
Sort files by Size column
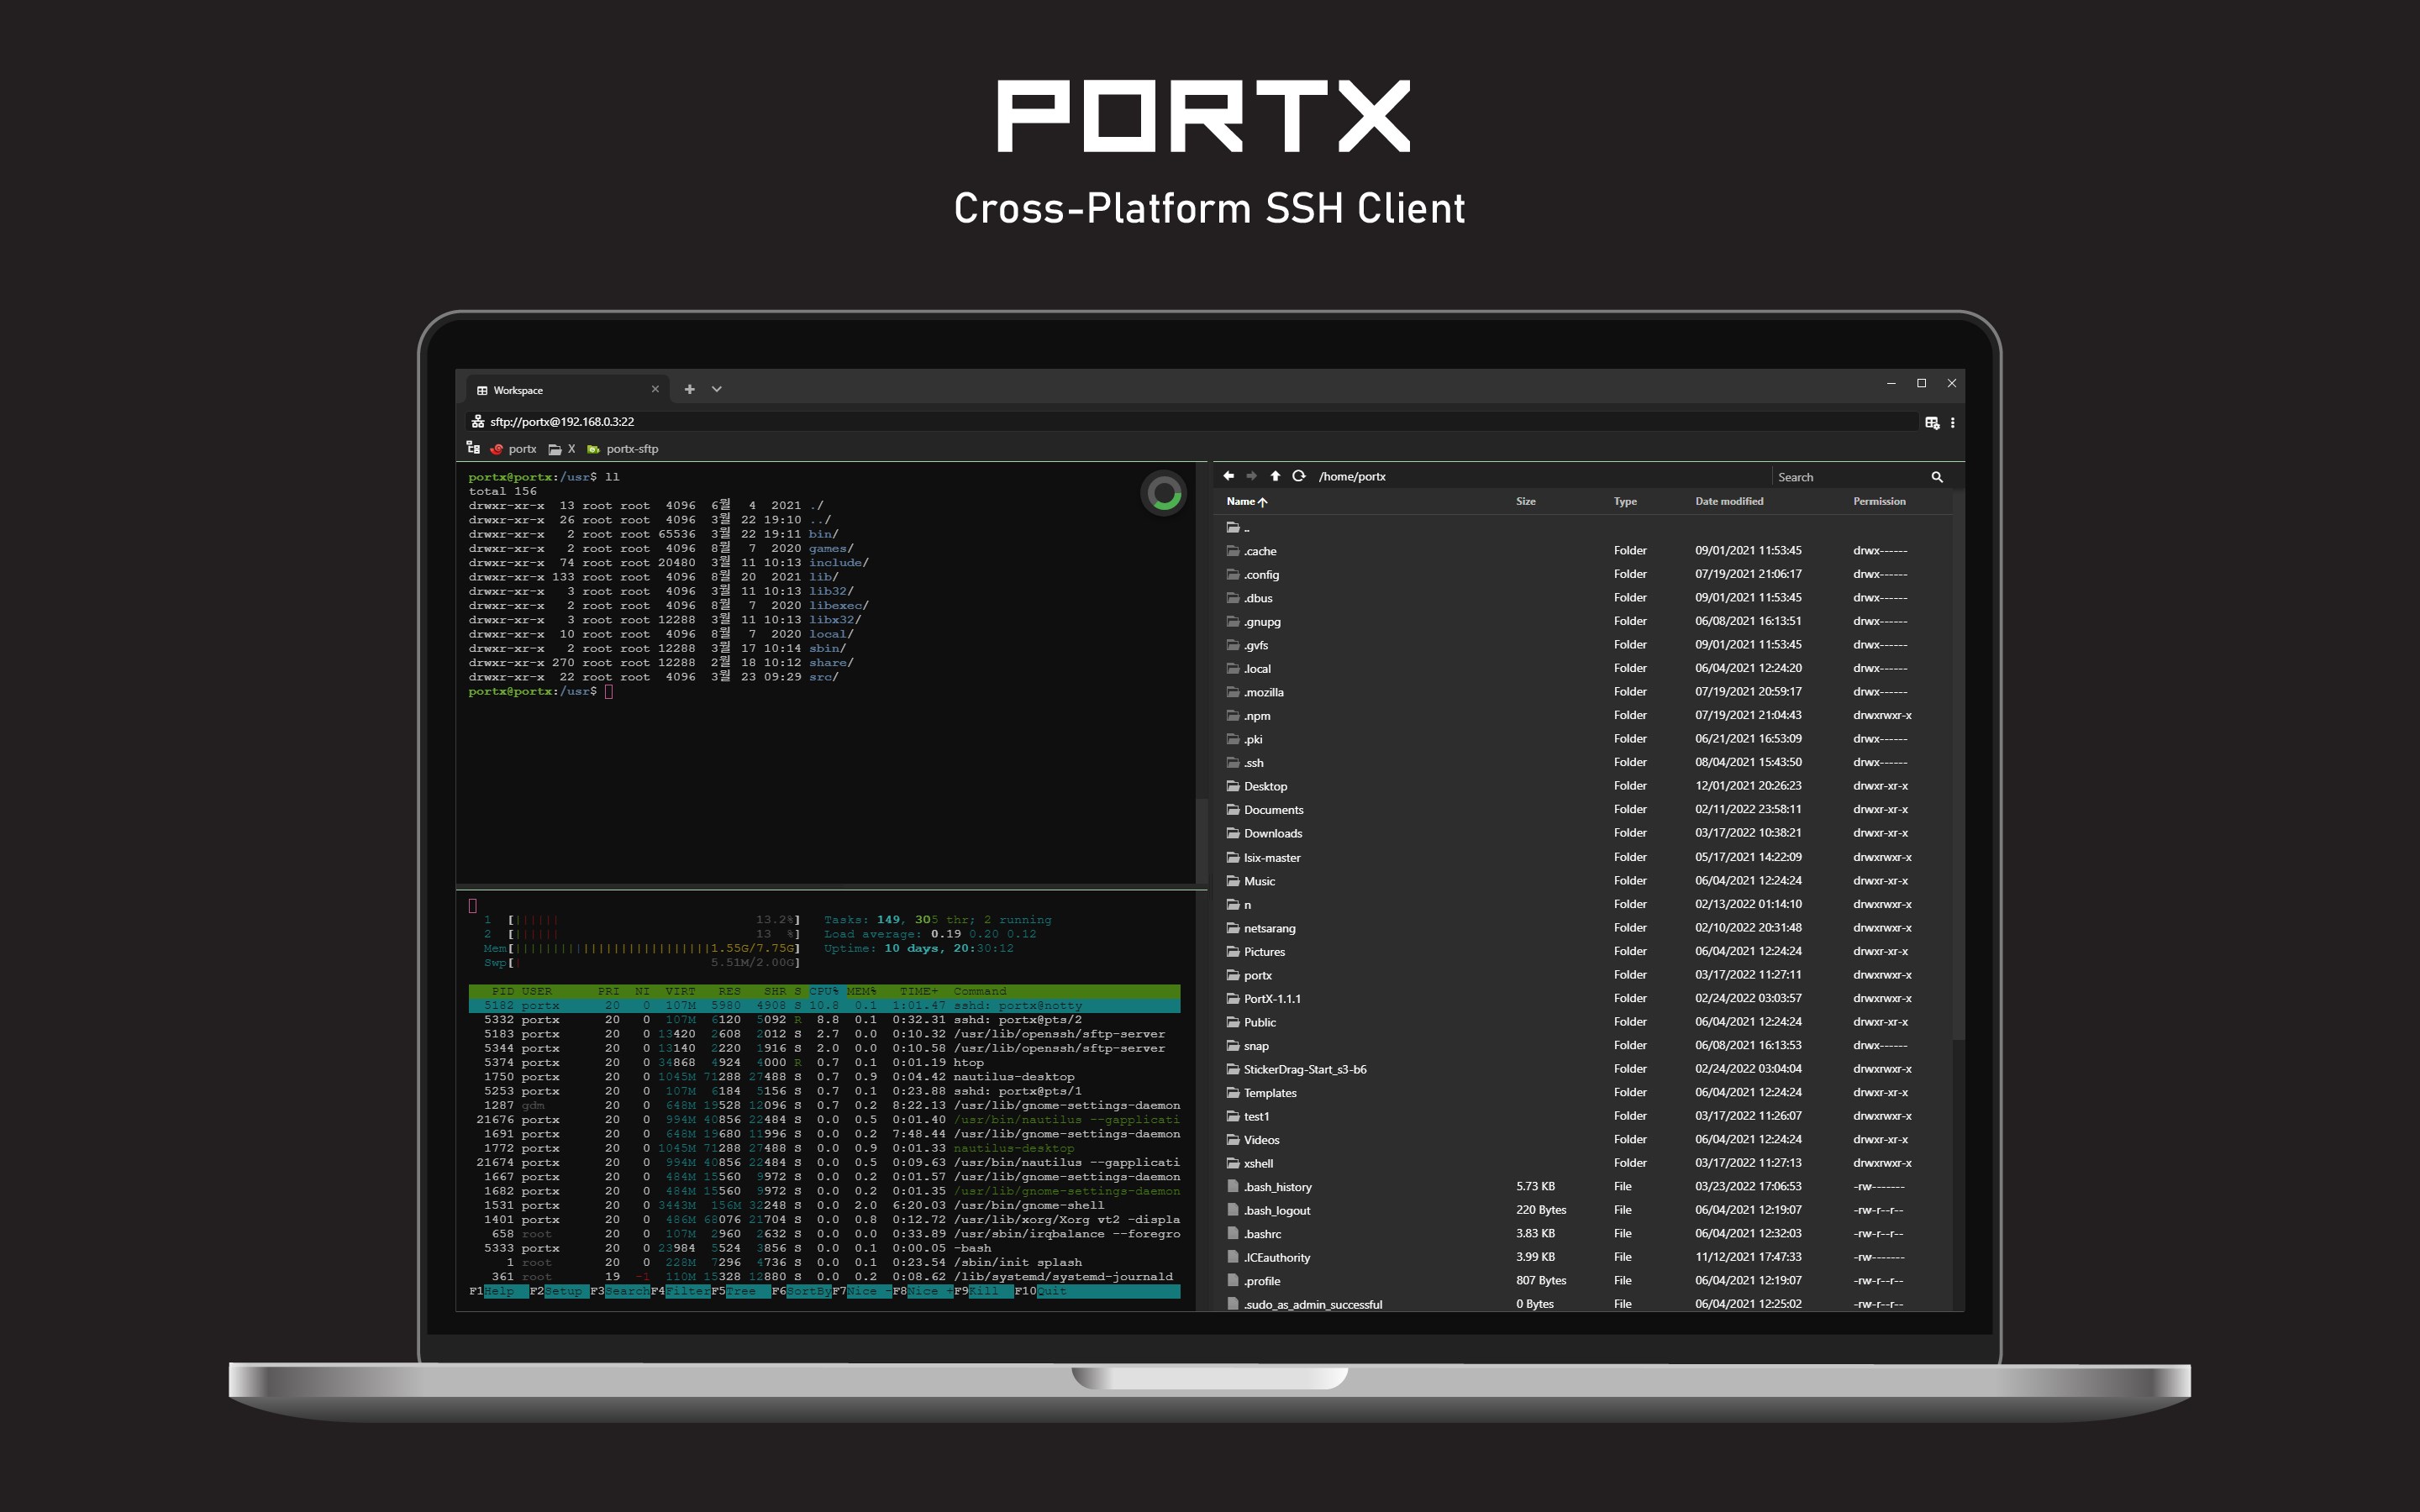[x=1525, y=501]
